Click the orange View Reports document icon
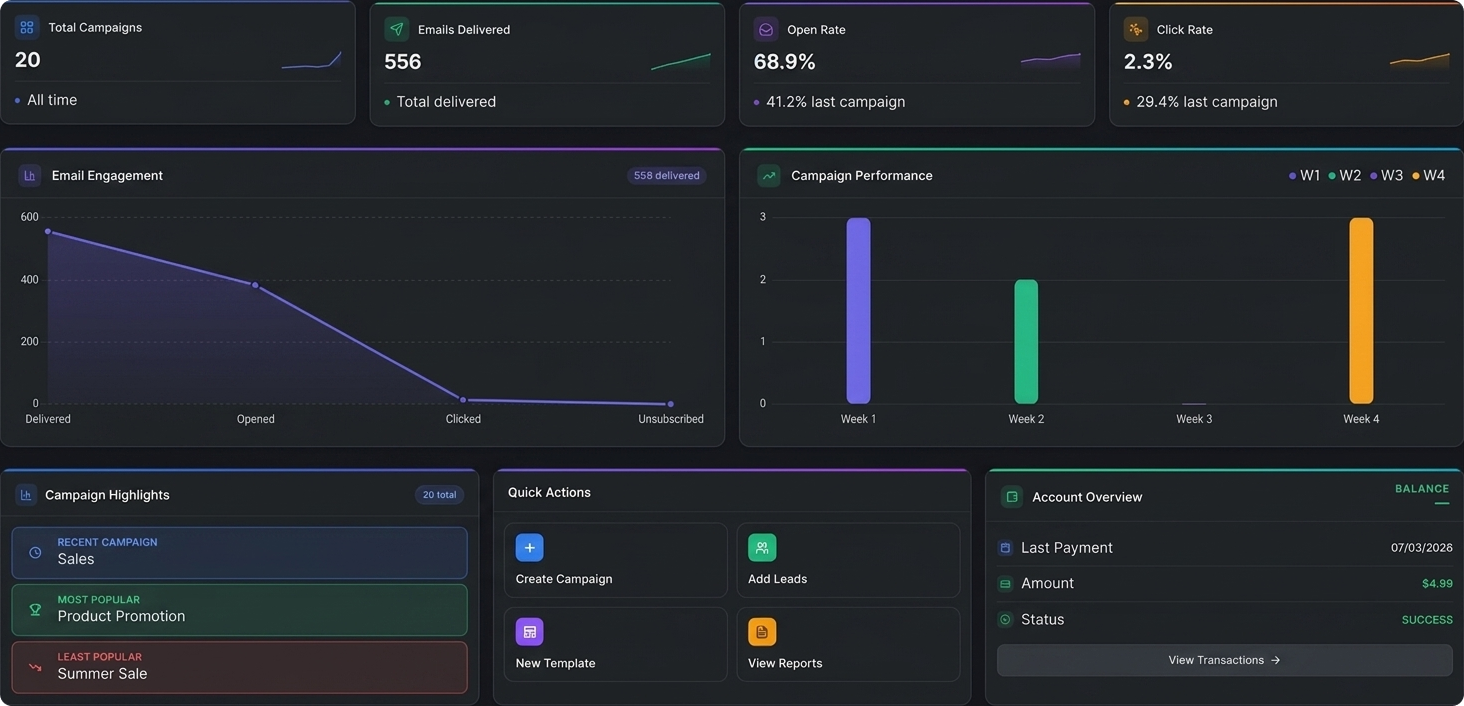This screenshot has width=1464, height=706. tap(762, 632)
